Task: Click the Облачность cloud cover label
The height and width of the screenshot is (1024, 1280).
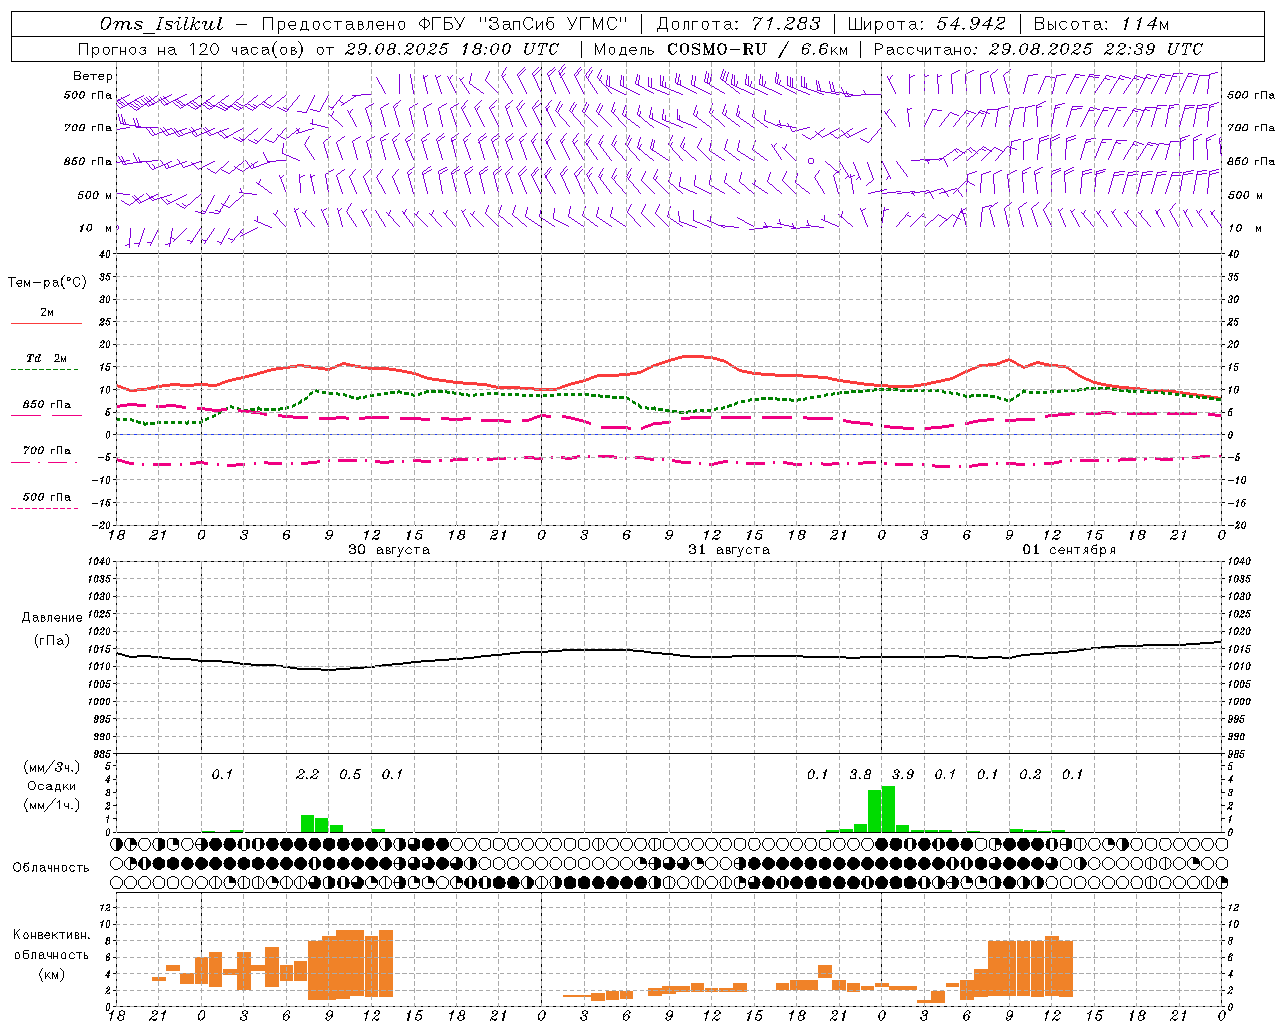Action: 51,868
